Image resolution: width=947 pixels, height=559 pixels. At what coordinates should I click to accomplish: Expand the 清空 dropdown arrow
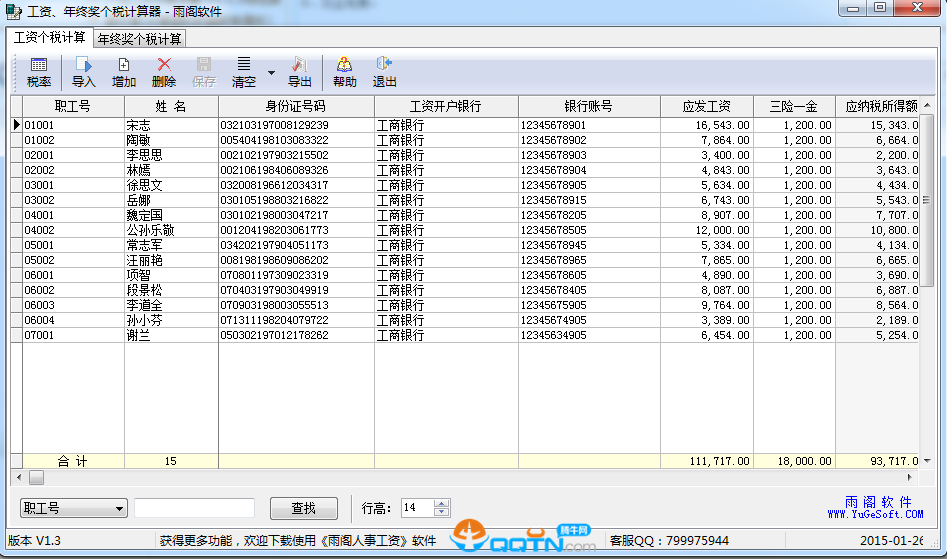tap(271, 73)
